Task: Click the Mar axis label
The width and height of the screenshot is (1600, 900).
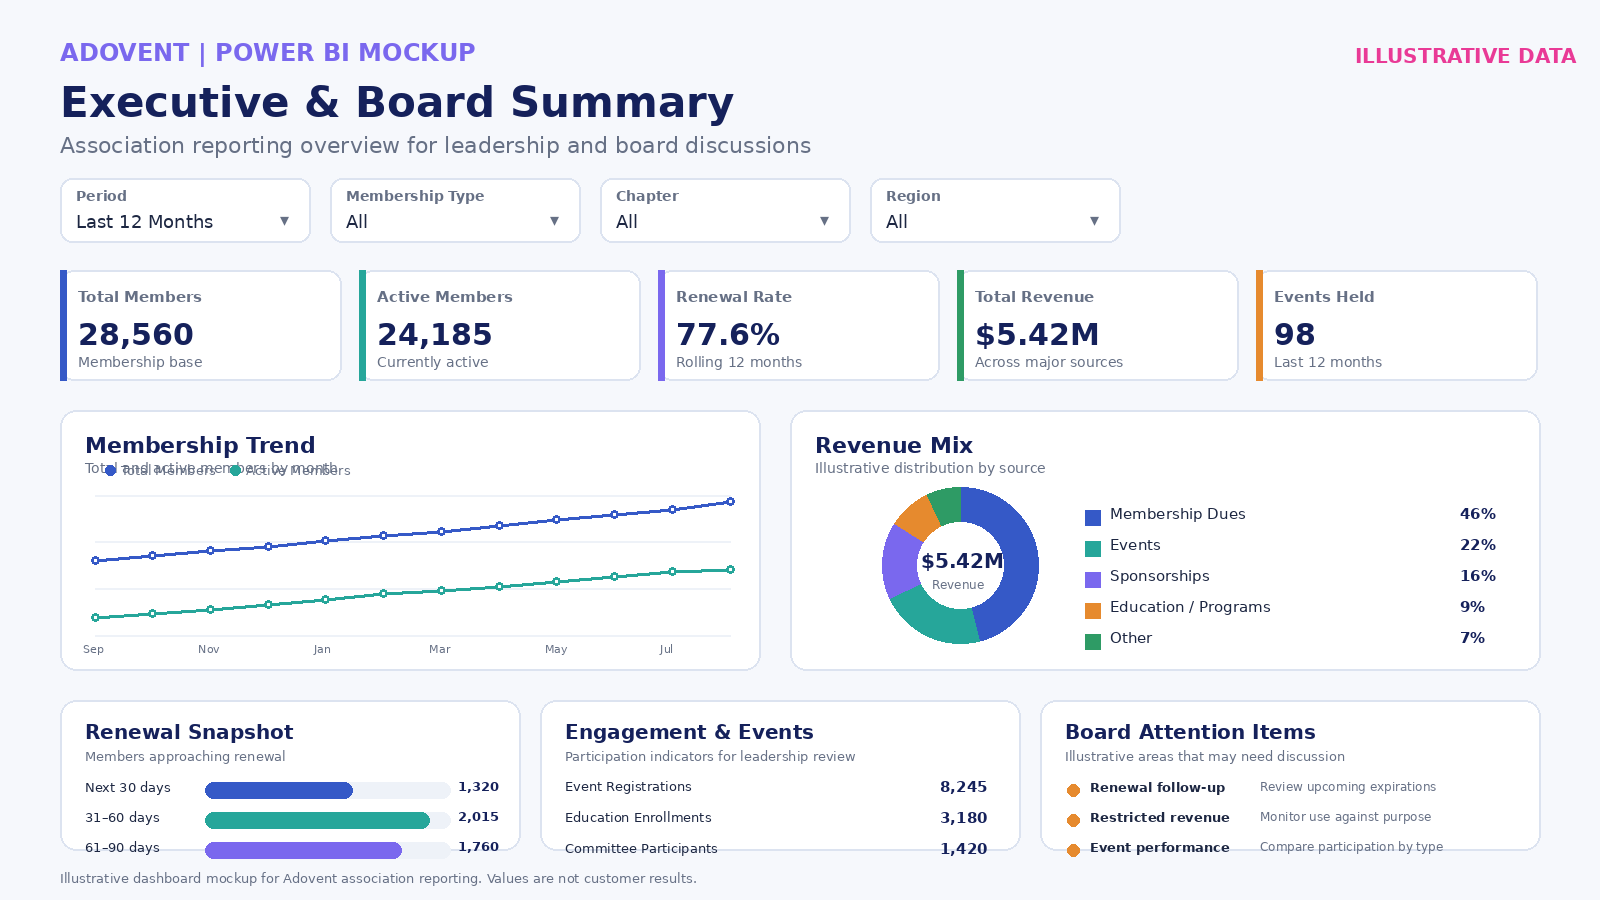Action: coord(440,649)
